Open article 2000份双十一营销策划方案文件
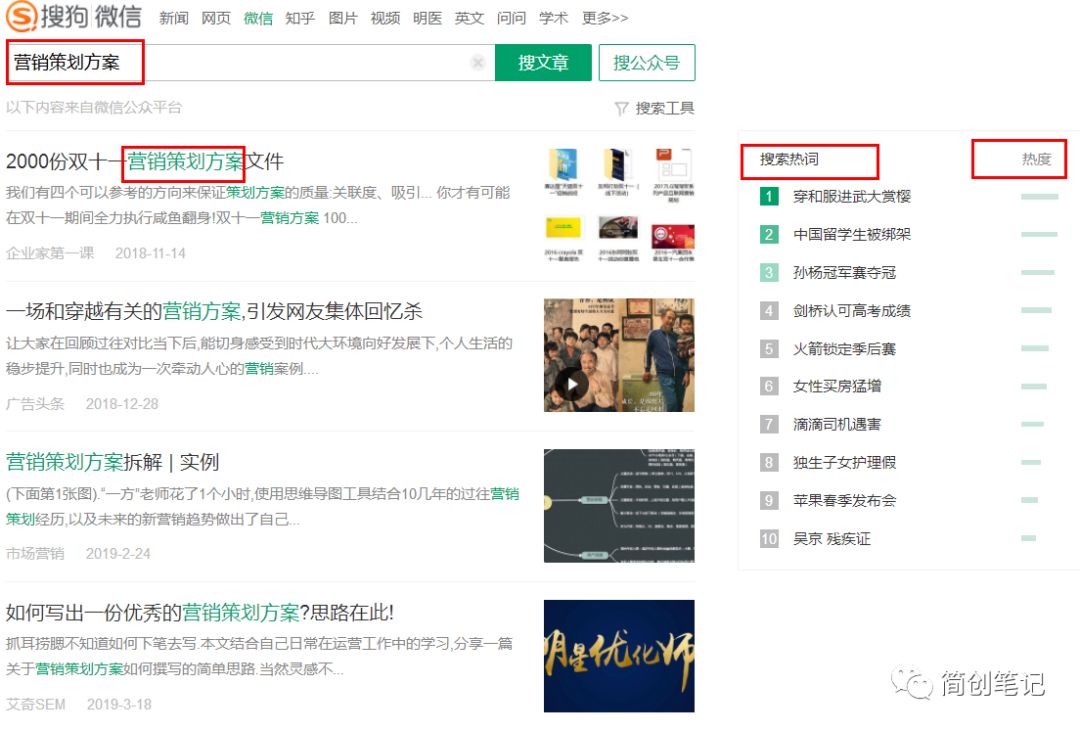Screen dimensions: 1080x731 (x=145, y=161)
